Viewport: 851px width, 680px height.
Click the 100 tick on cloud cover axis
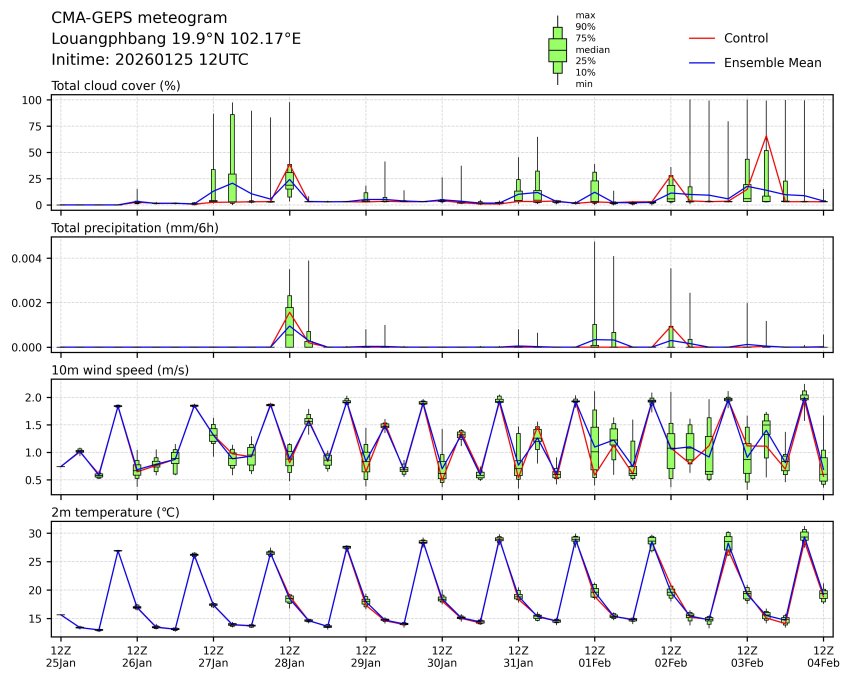point(31,101)
